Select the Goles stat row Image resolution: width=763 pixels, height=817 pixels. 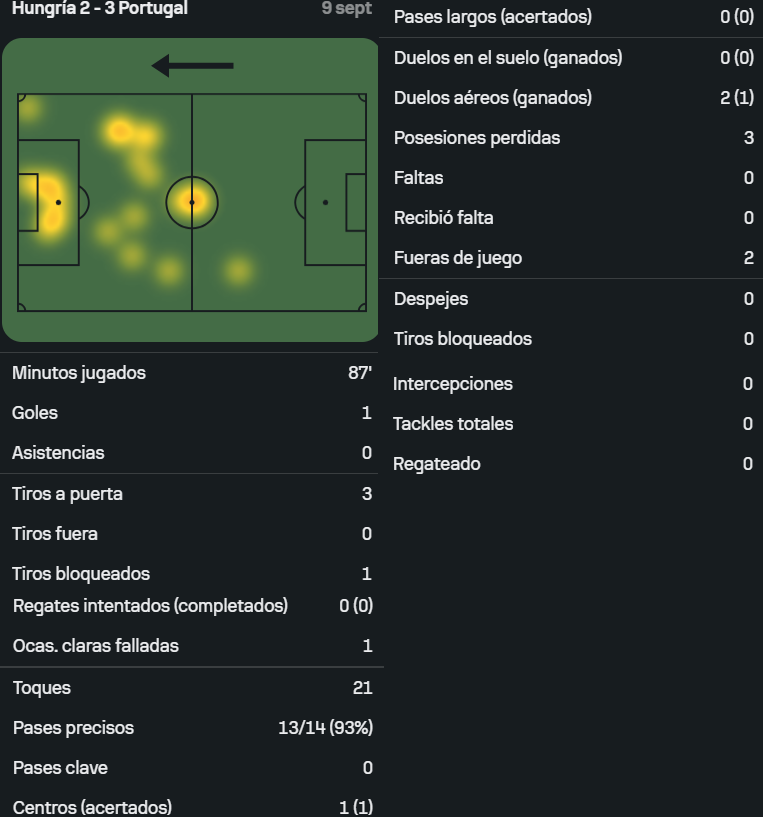[191, 413]
